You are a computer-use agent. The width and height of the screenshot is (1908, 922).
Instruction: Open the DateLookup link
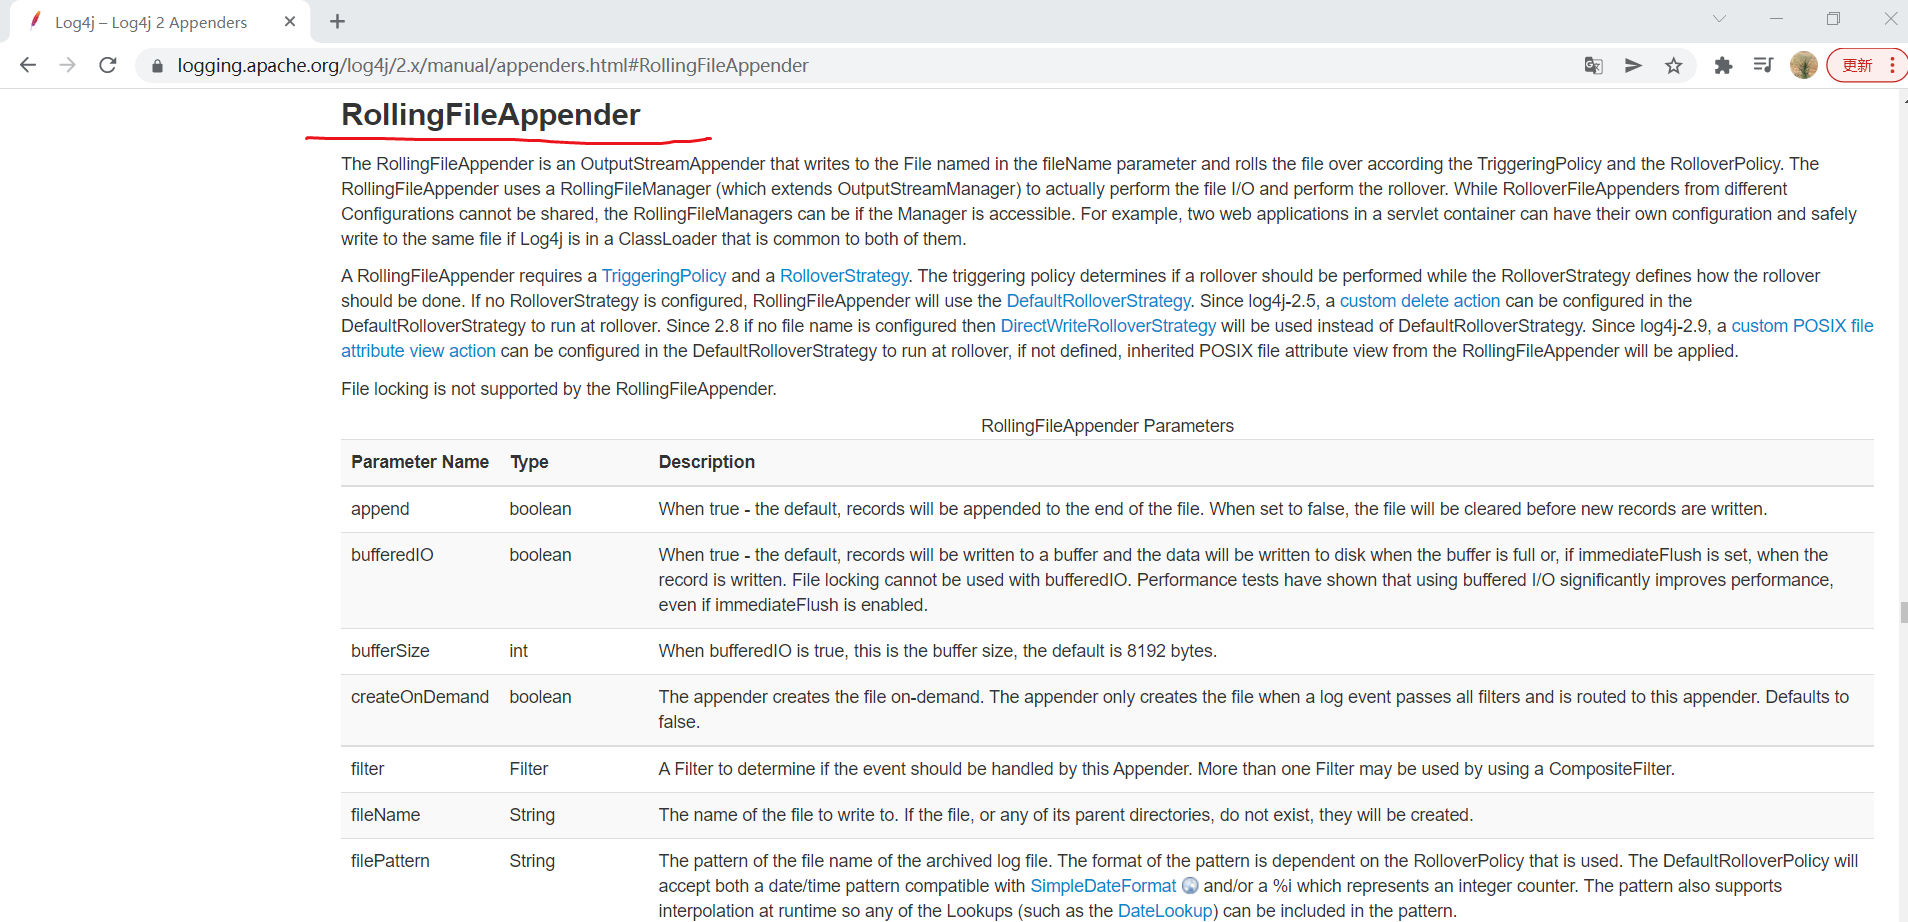coord(1165,911)
